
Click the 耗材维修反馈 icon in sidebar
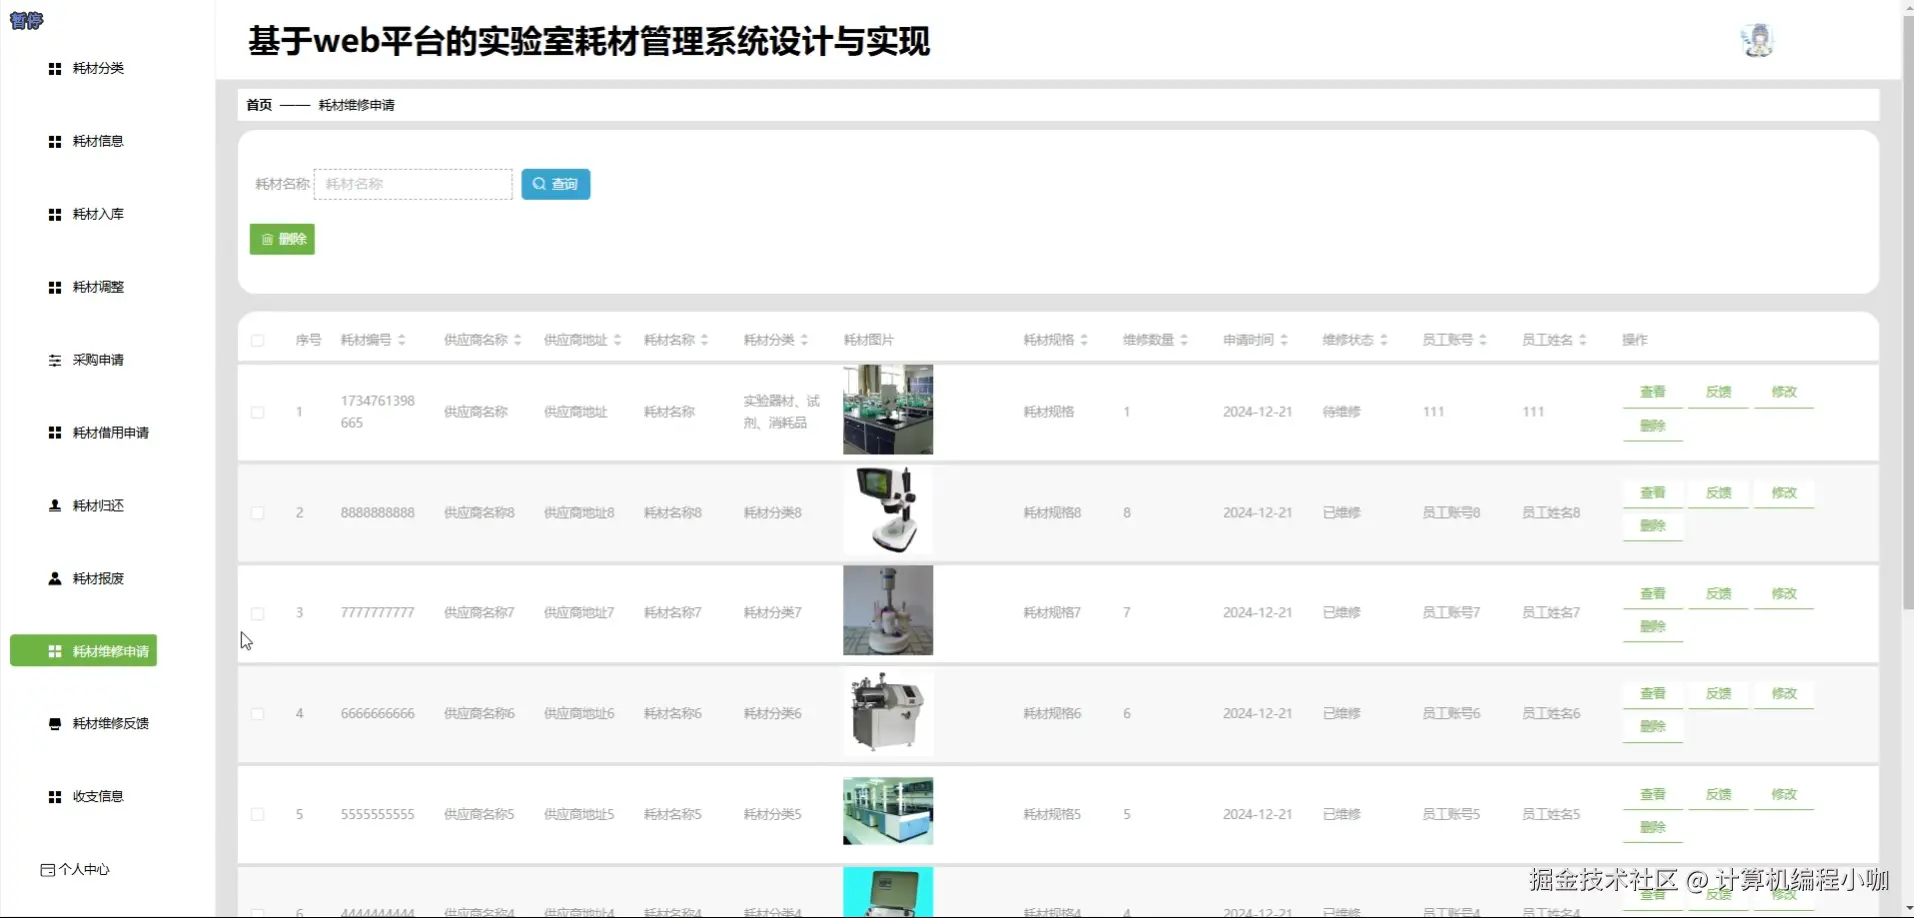tap(55, 724)
